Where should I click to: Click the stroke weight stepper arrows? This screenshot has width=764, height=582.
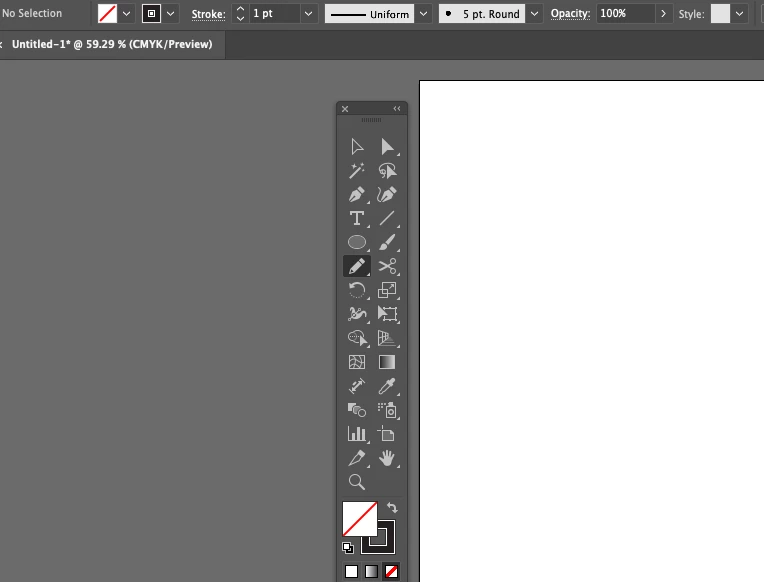(x=240, y=14)
